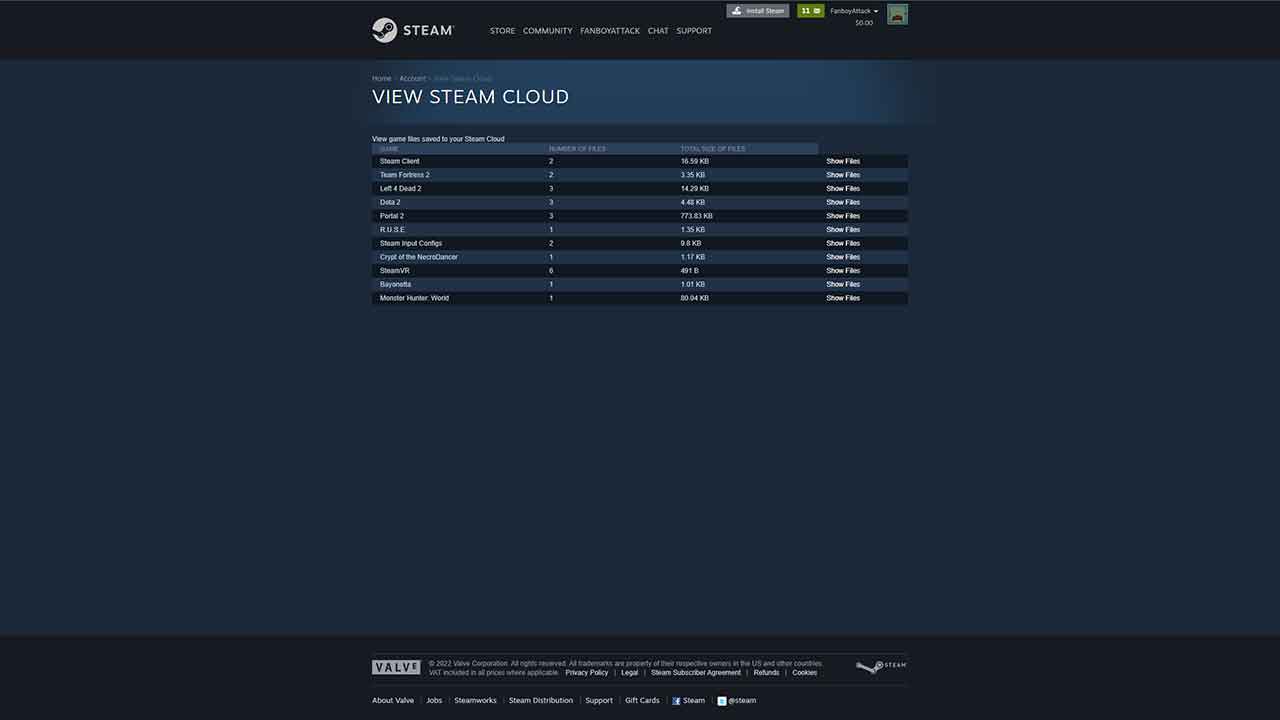
Task: Show Files for Portal 2
Action: (842, 215)
